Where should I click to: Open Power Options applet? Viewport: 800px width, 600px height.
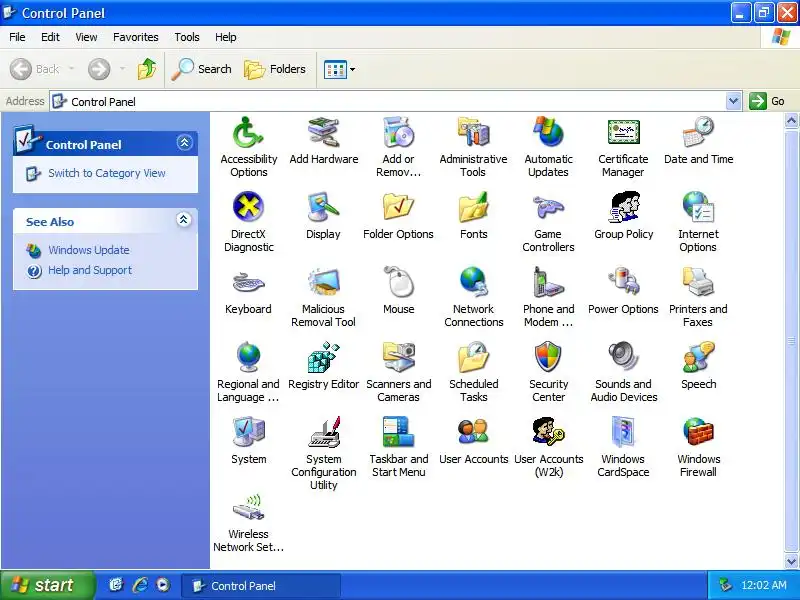(x=623, y=283)
